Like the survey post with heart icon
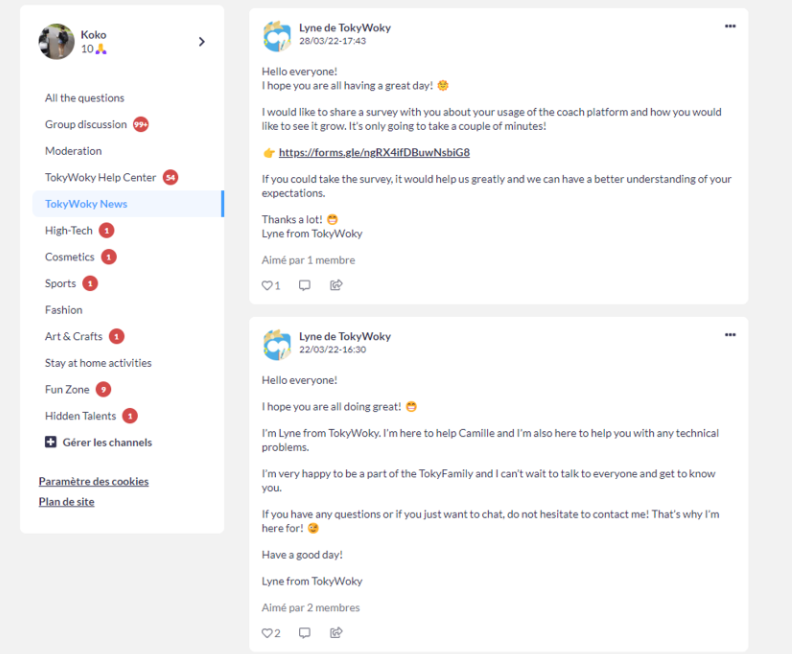The width and height of the screenshot is (792, 654). click(267, 285)
